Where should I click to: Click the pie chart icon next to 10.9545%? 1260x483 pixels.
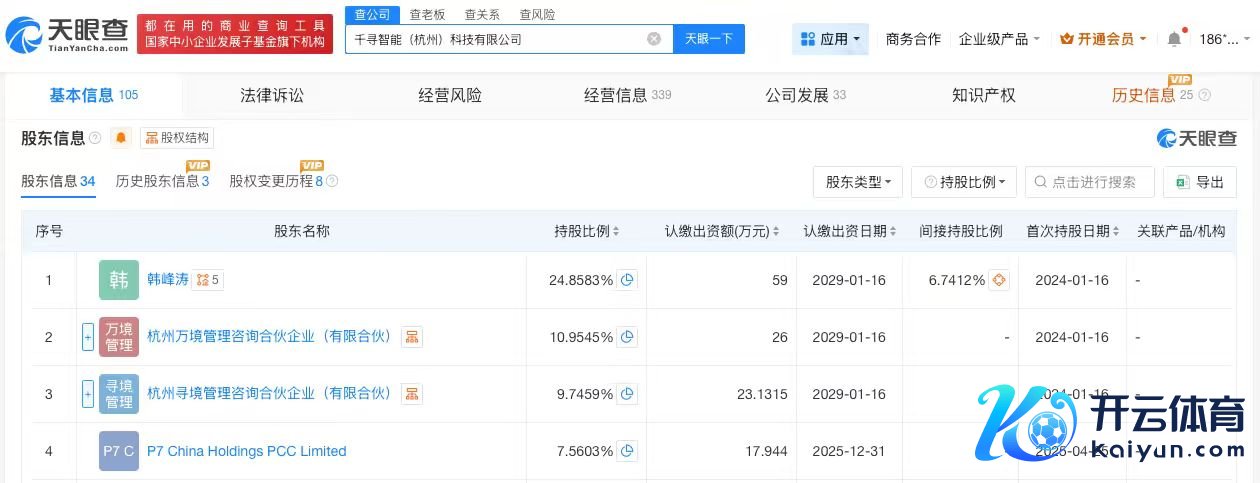click(x=627, y=337)
